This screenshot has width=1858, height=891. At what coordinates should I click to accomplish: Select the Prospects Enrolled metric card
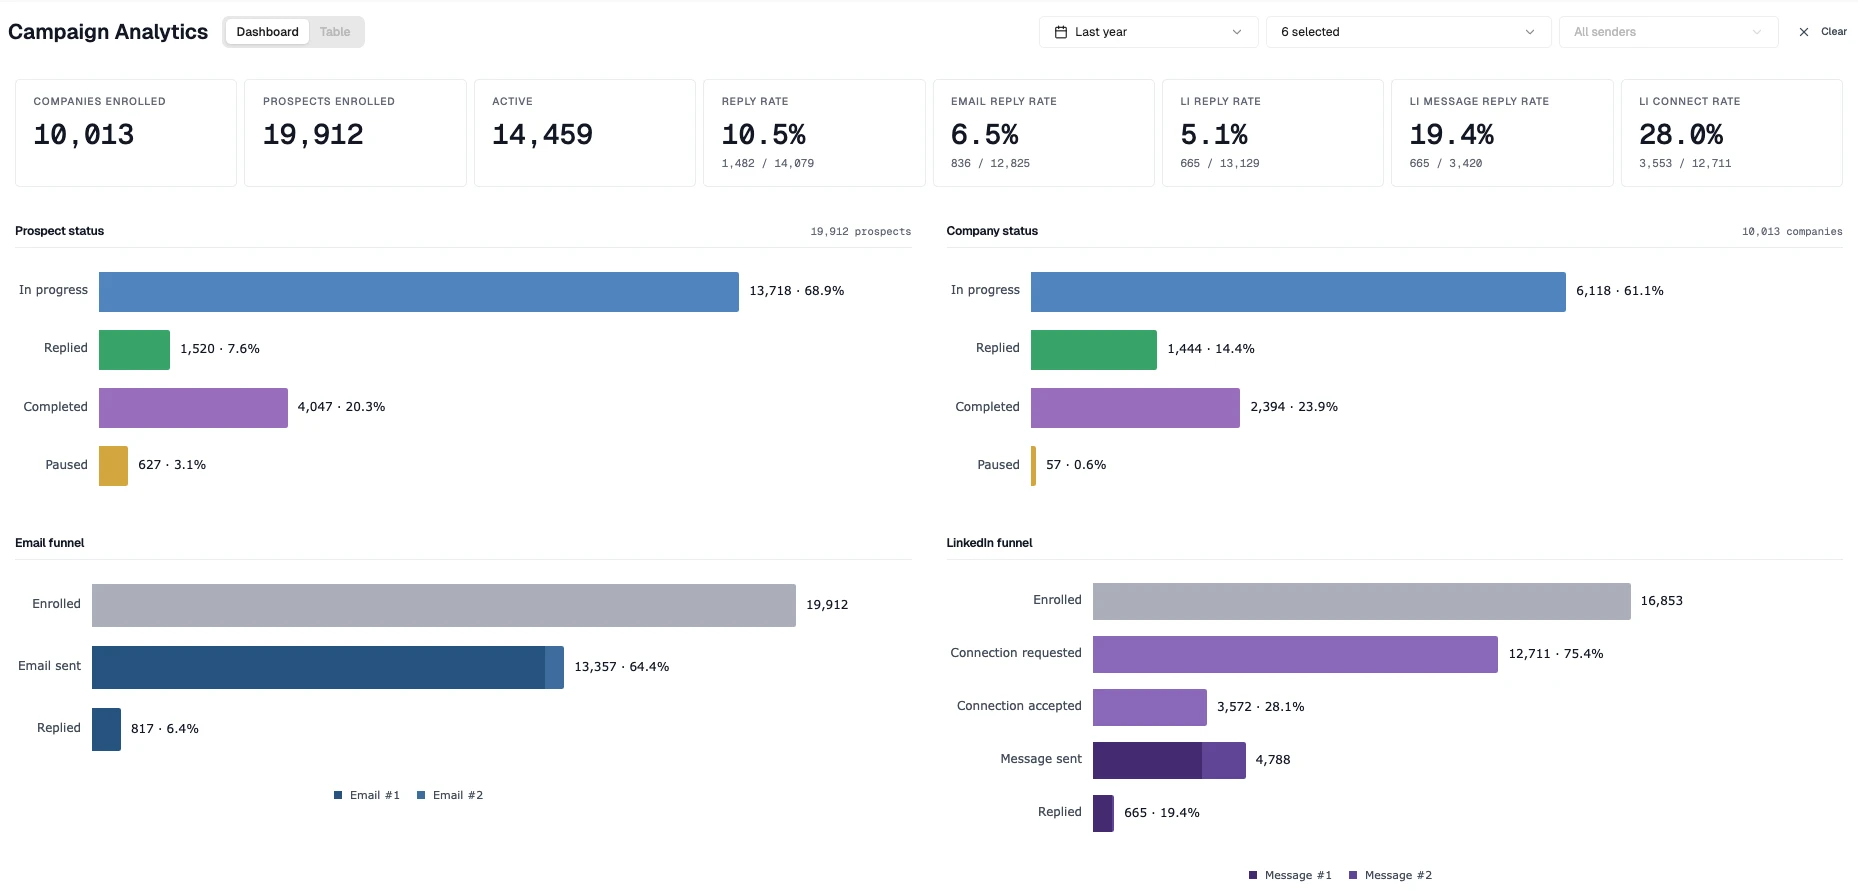click(355, 133)
